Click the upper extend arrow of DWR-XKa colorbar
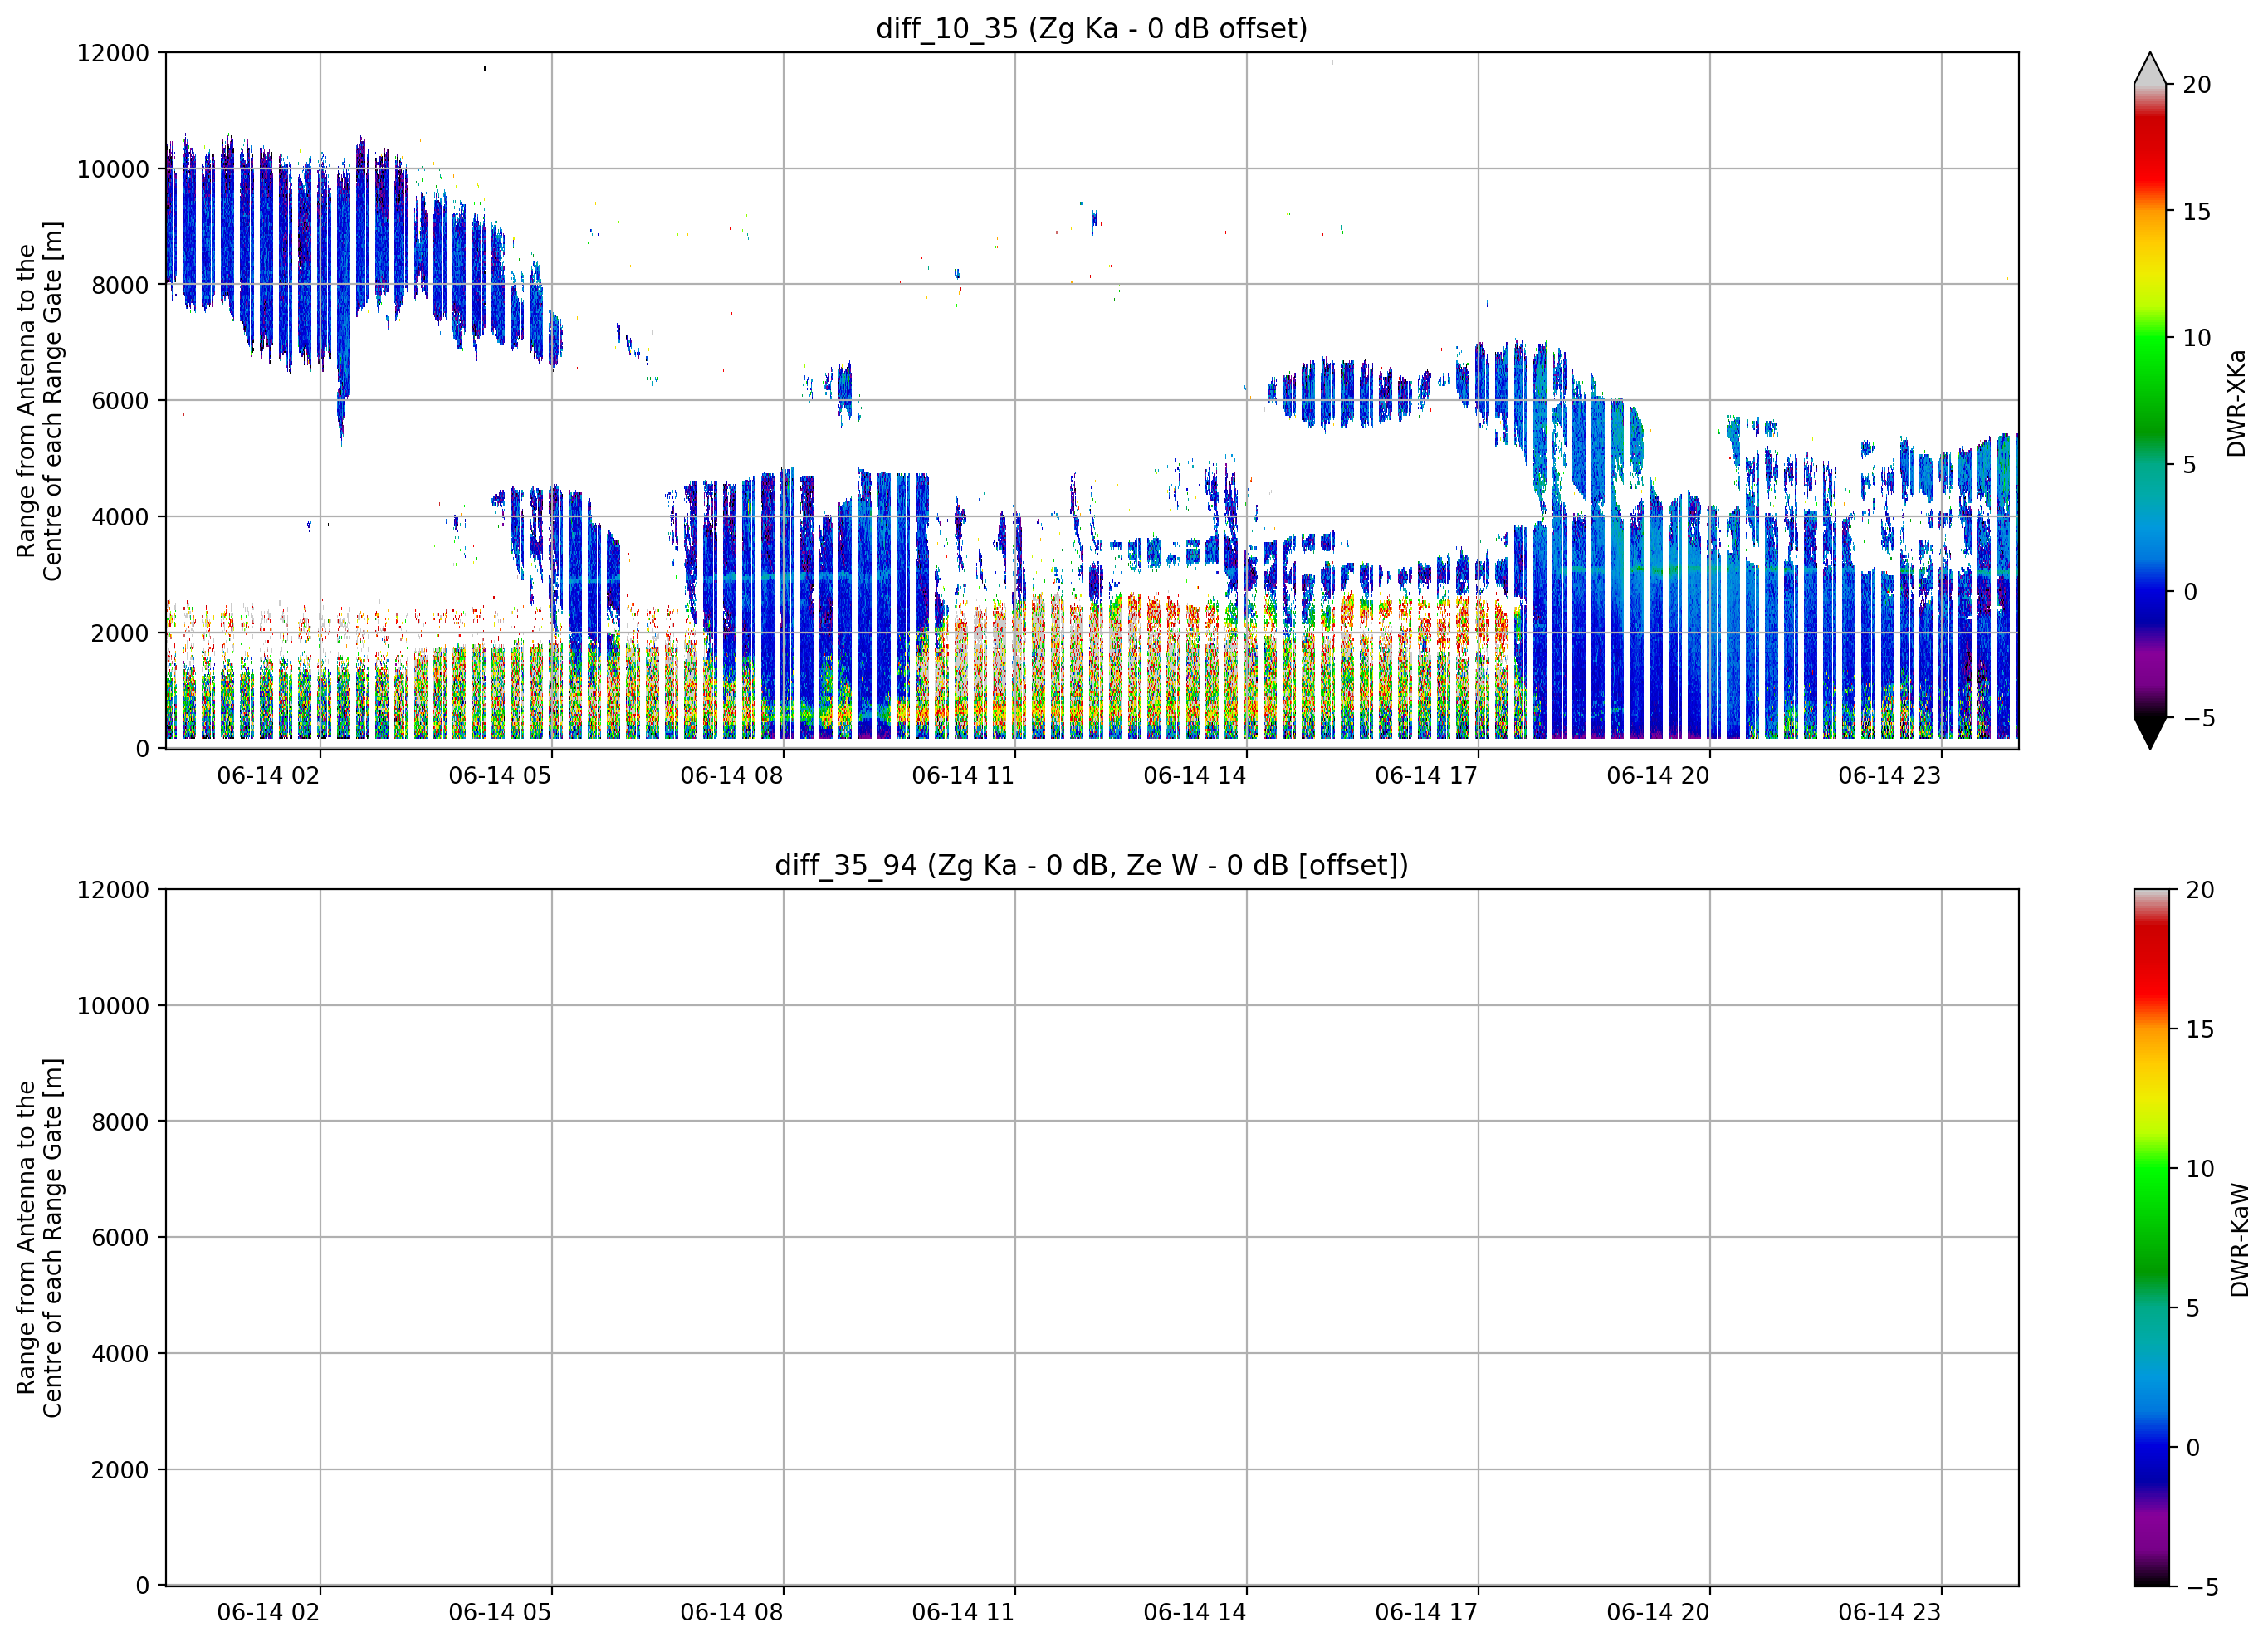This screenshot has height=1642, width=2268. (2150, 68)
